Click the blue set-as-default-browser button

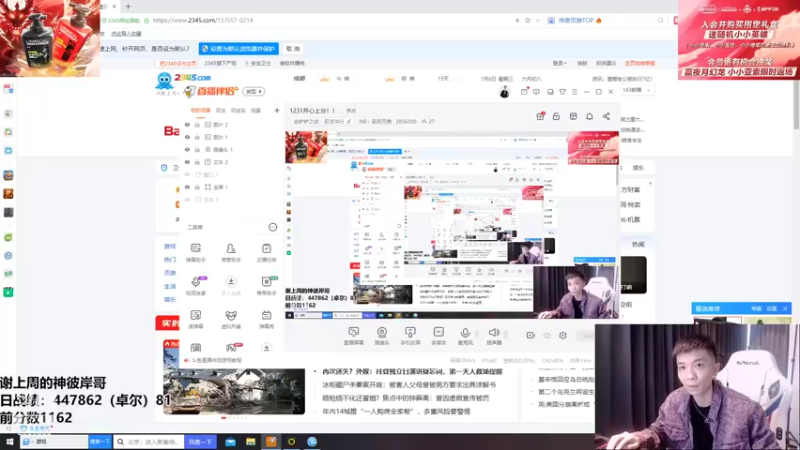point(239,48)
